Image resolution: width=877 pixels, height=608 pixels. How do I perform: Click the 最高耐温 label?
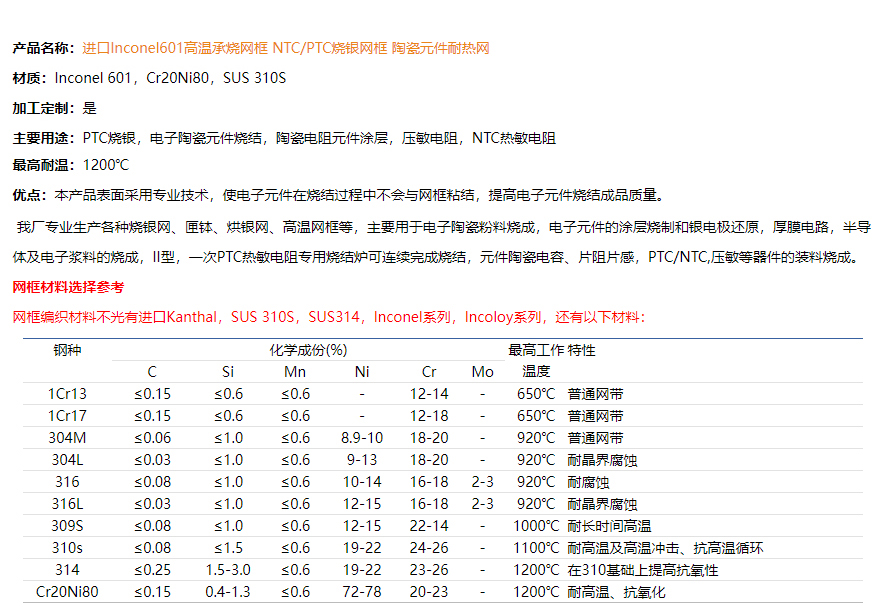point(42,165)
